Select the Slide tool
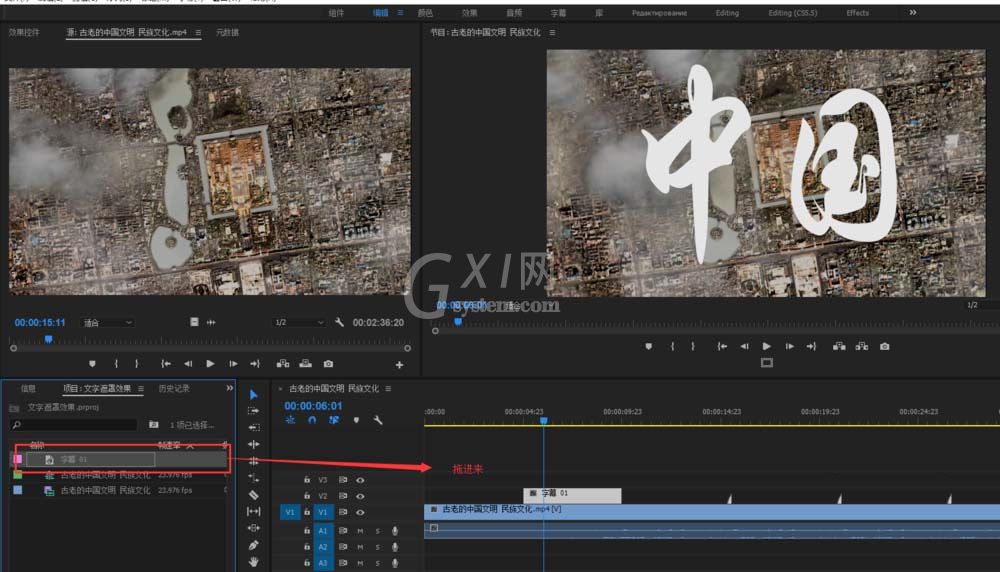The height and width of the screenshot is (572, 1000). (253, 528)
